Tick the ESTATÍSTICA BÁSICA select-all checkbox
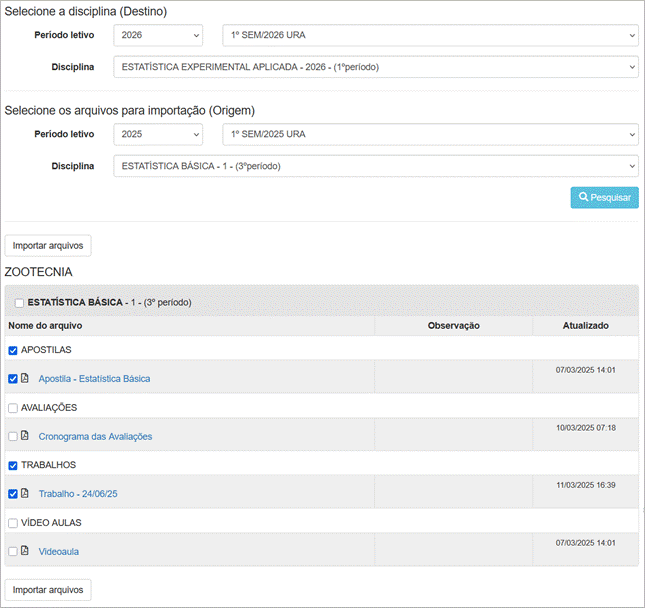 (20, 302)
